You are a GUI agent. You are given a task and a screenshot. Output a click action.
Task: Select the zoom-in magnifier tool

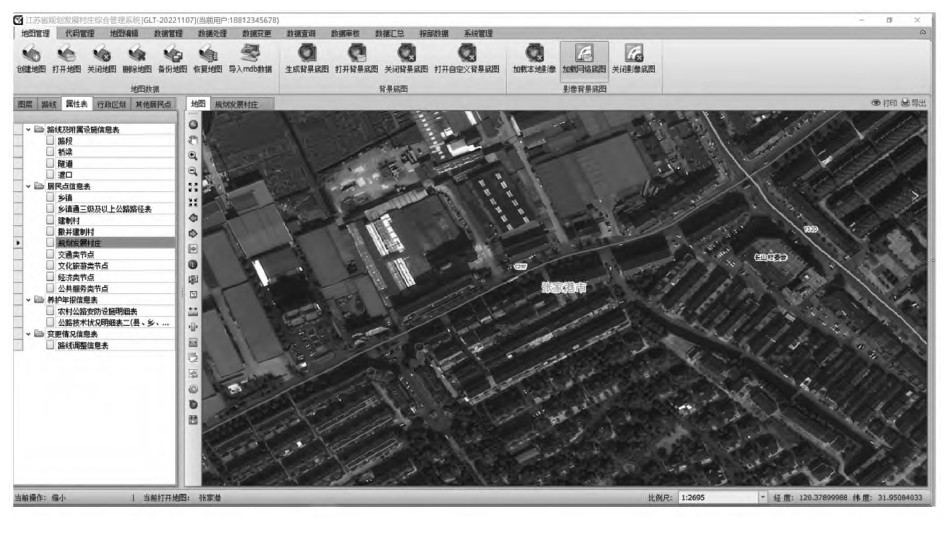coord(193,156)
